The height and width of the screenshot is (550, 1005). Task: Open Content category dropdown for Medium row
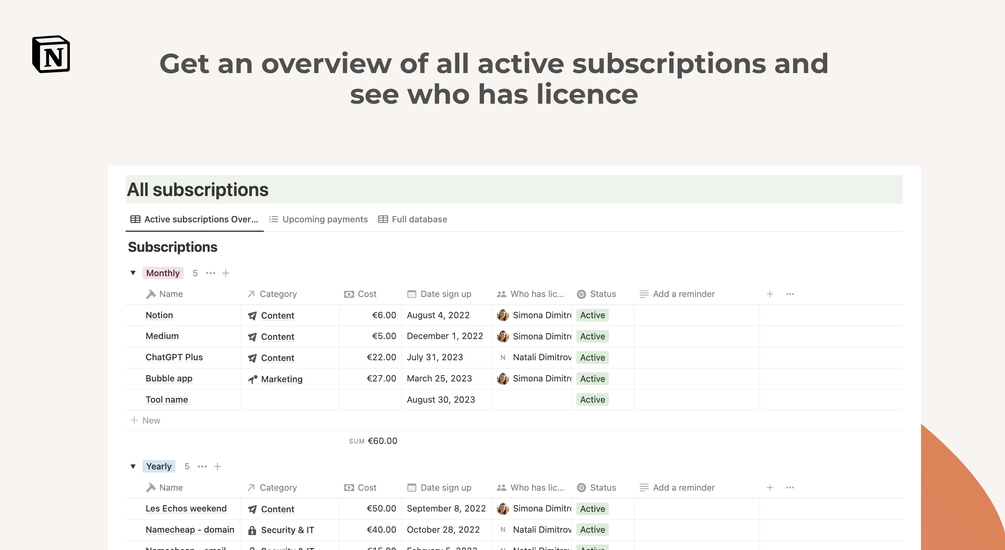point(271,337)
